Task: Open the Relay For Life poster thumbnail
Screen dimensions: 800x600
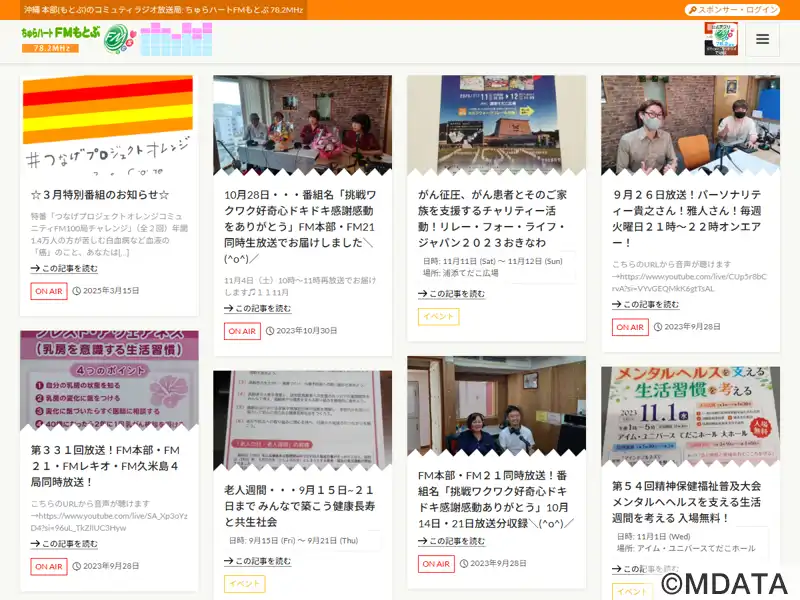Action: [496, 125]
